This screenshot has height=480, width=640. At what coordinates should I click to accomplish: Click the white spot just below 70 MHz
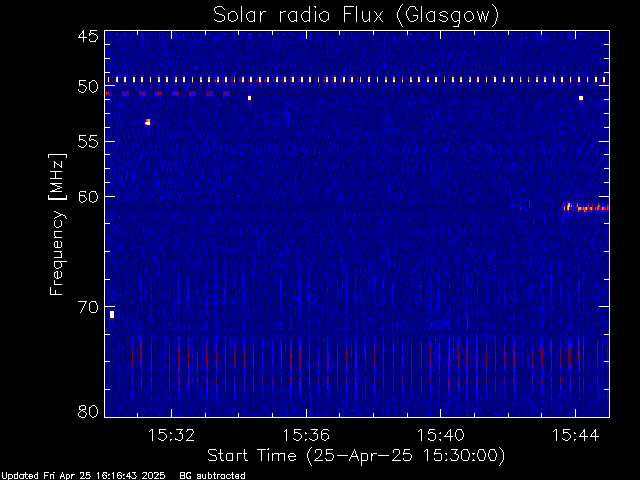[112, 315]
